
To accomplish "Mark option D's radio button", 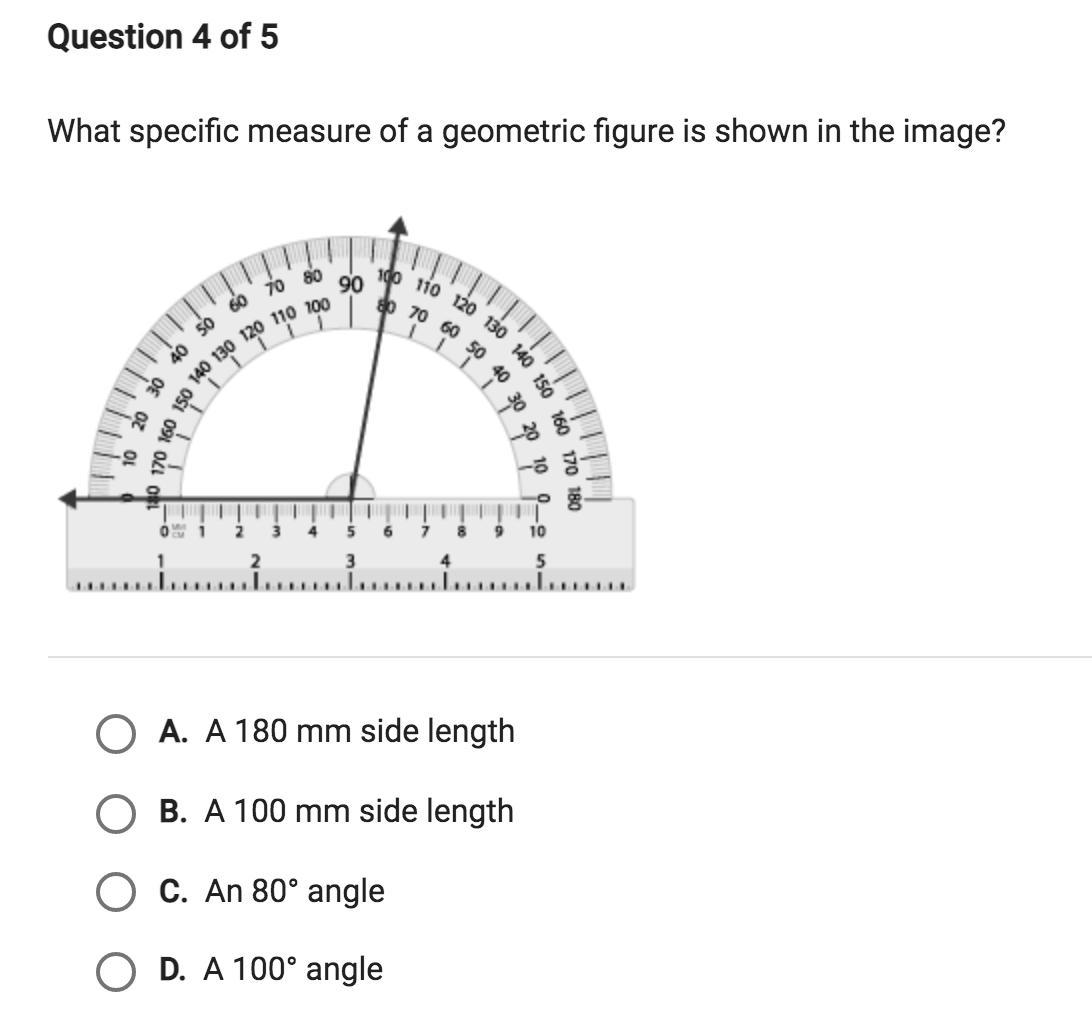I will pyautogui.click(x=116, y=971).
